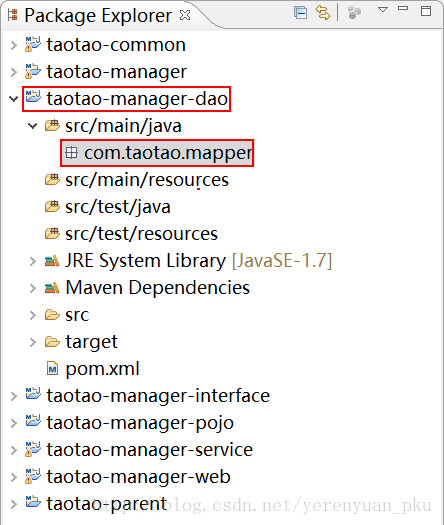Select the taotao-parent label
Screen dimensions: 444x525
106,504
